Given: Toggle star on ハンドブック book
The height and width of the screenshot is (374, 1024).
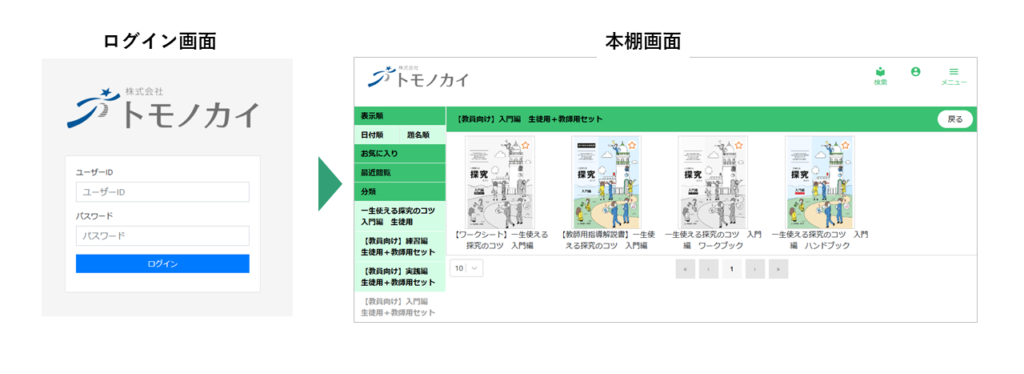Looking at the screenshot, I should [x=845, y=144].
